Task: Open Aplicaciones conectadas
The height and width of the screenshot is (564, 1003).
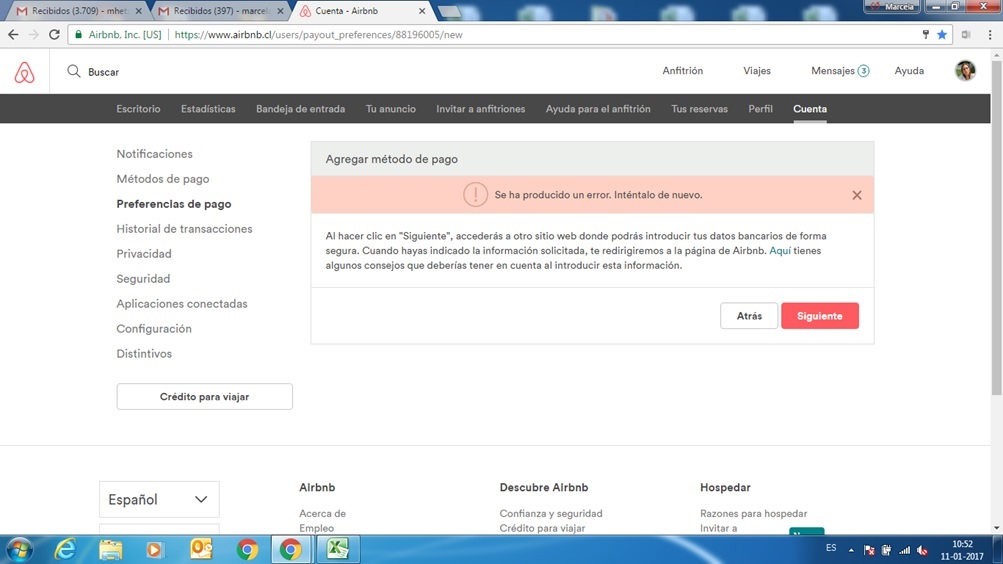Action: [182, 304]
